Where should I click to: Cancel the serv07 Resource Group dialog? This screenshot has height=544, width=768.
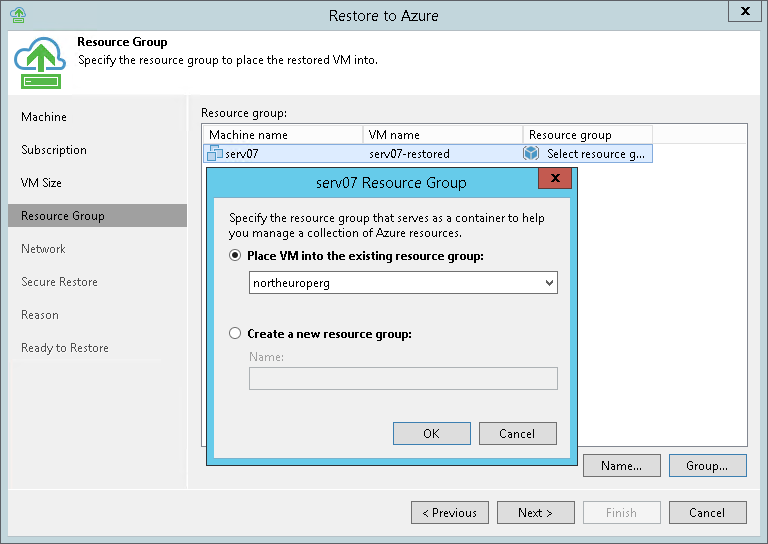point(517,434)
